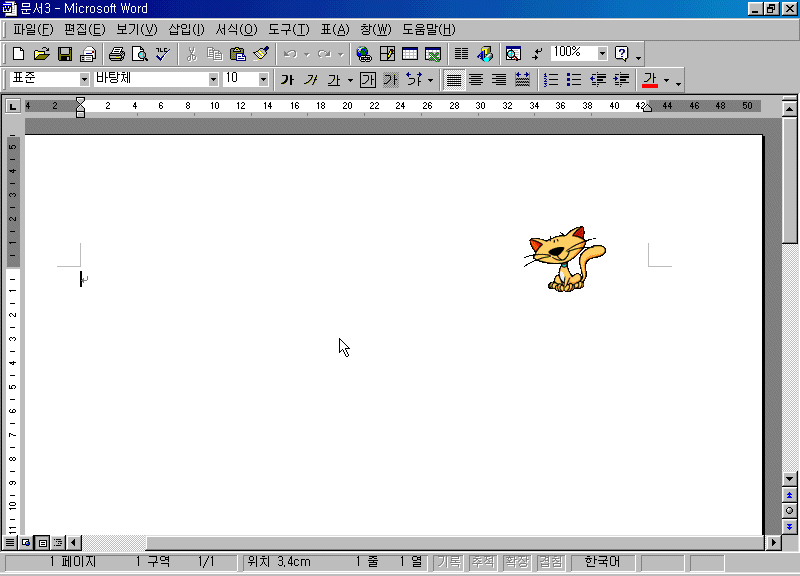
Task: Click the 추적 status bar indicator
Action: (483, 562)
